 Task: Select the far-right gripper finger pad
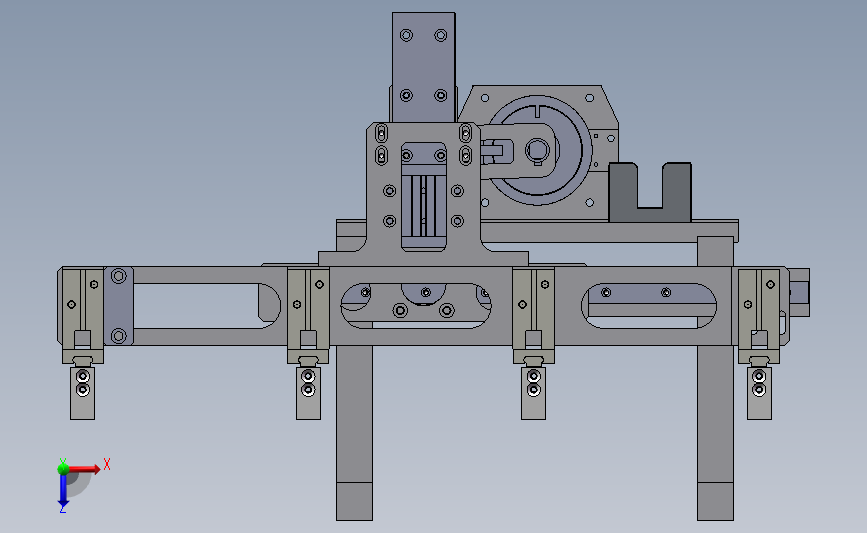coord(759,393)
